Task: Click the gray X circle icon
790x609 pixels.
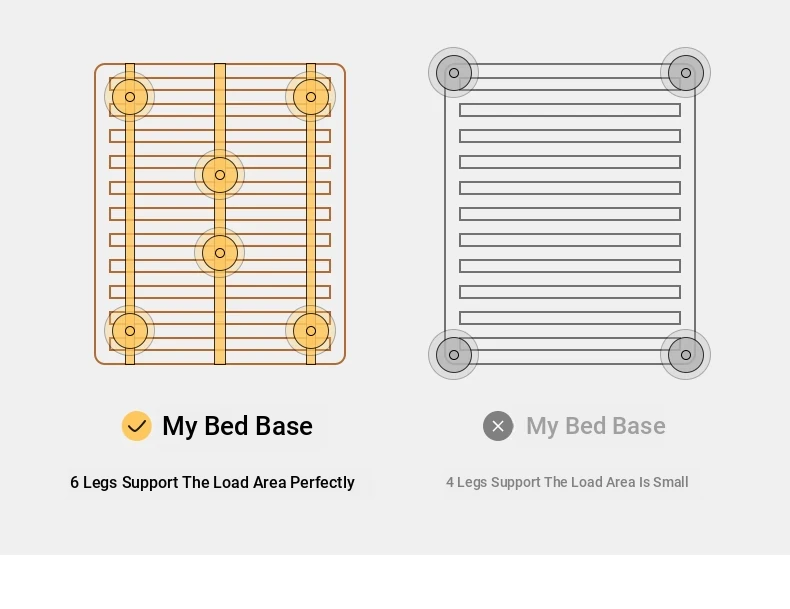Action: click(x=498, y=426)
